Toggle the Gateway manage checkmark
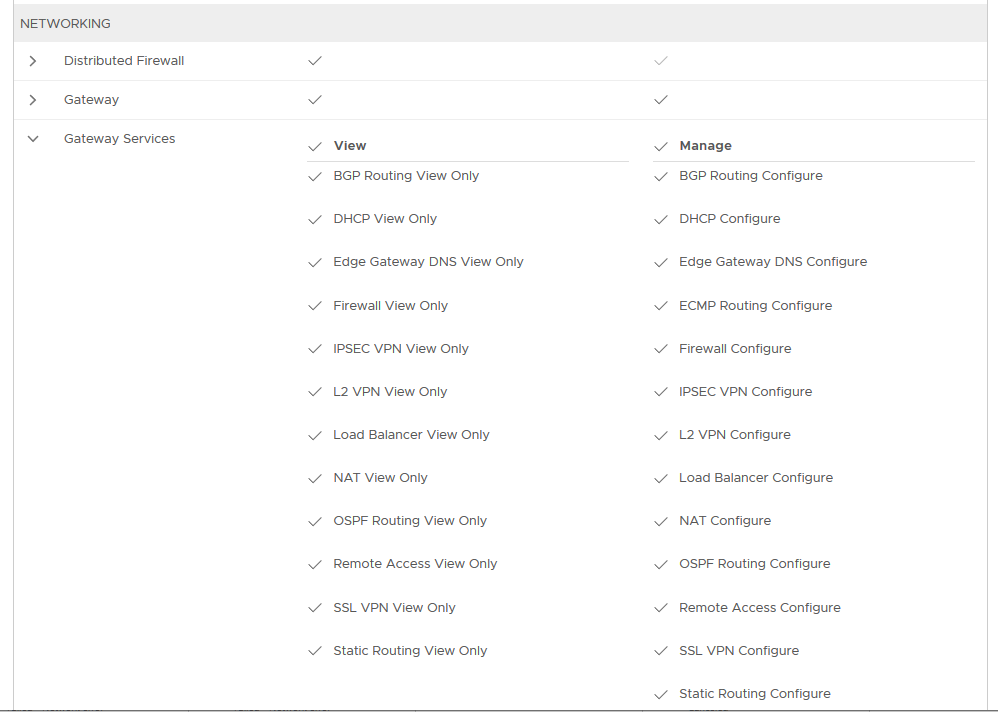The image size is (998, 712). tap(660, 100)
